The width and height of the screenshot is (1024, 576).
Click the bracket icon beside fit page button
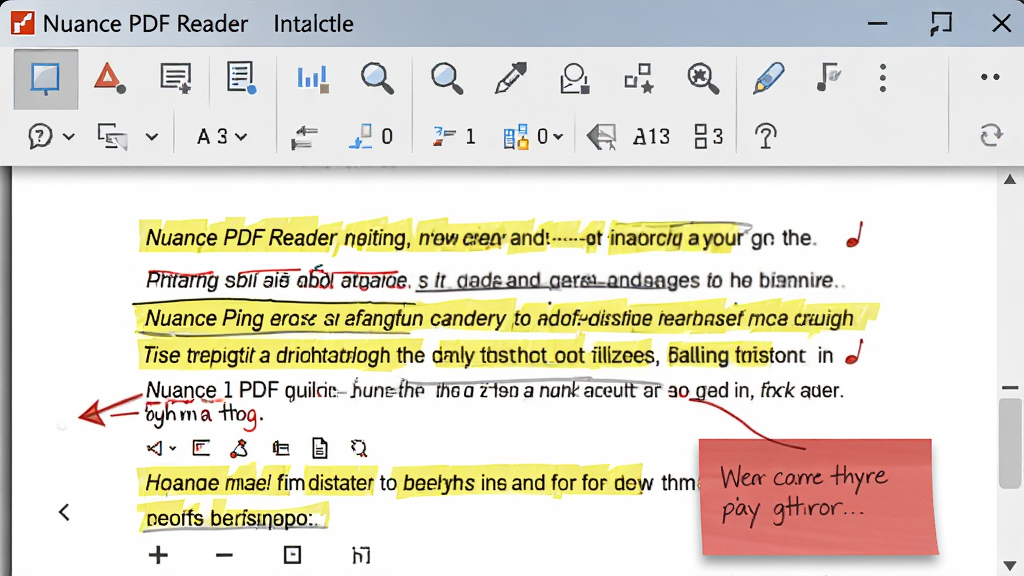[x=361, y=555]
